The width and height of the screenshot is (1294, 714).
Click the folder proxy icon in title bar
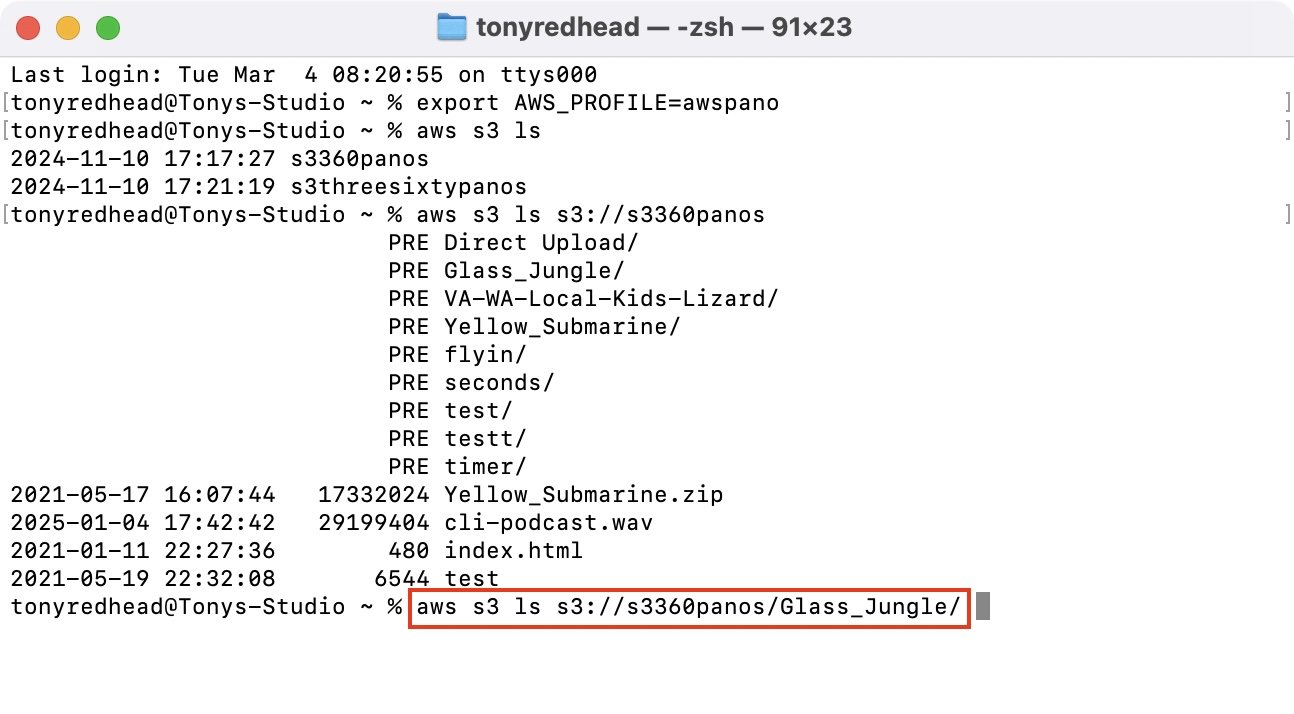click(x=452, y=27)
